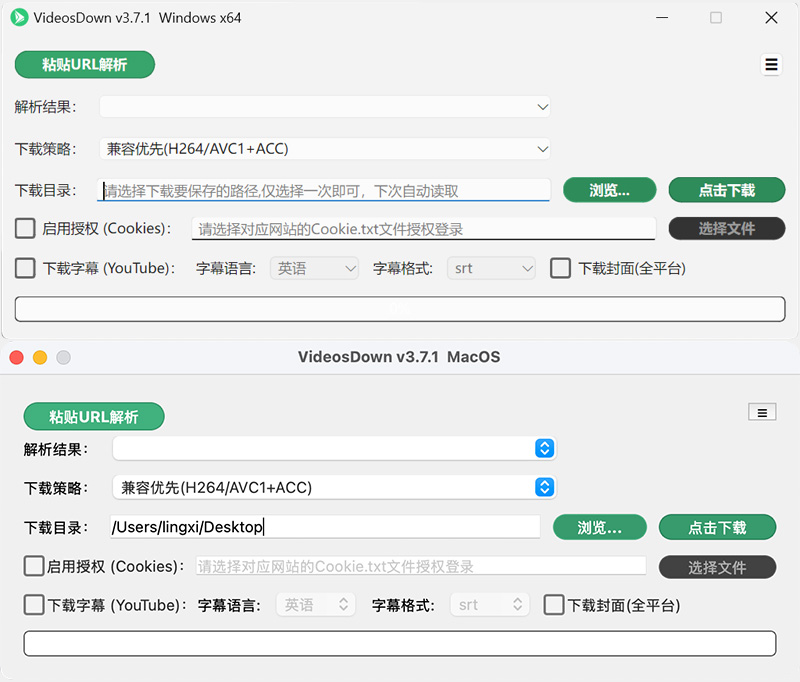
Task: Open 字幕格式 srt dropdown in the MacOS window
Action: point(490,605)
